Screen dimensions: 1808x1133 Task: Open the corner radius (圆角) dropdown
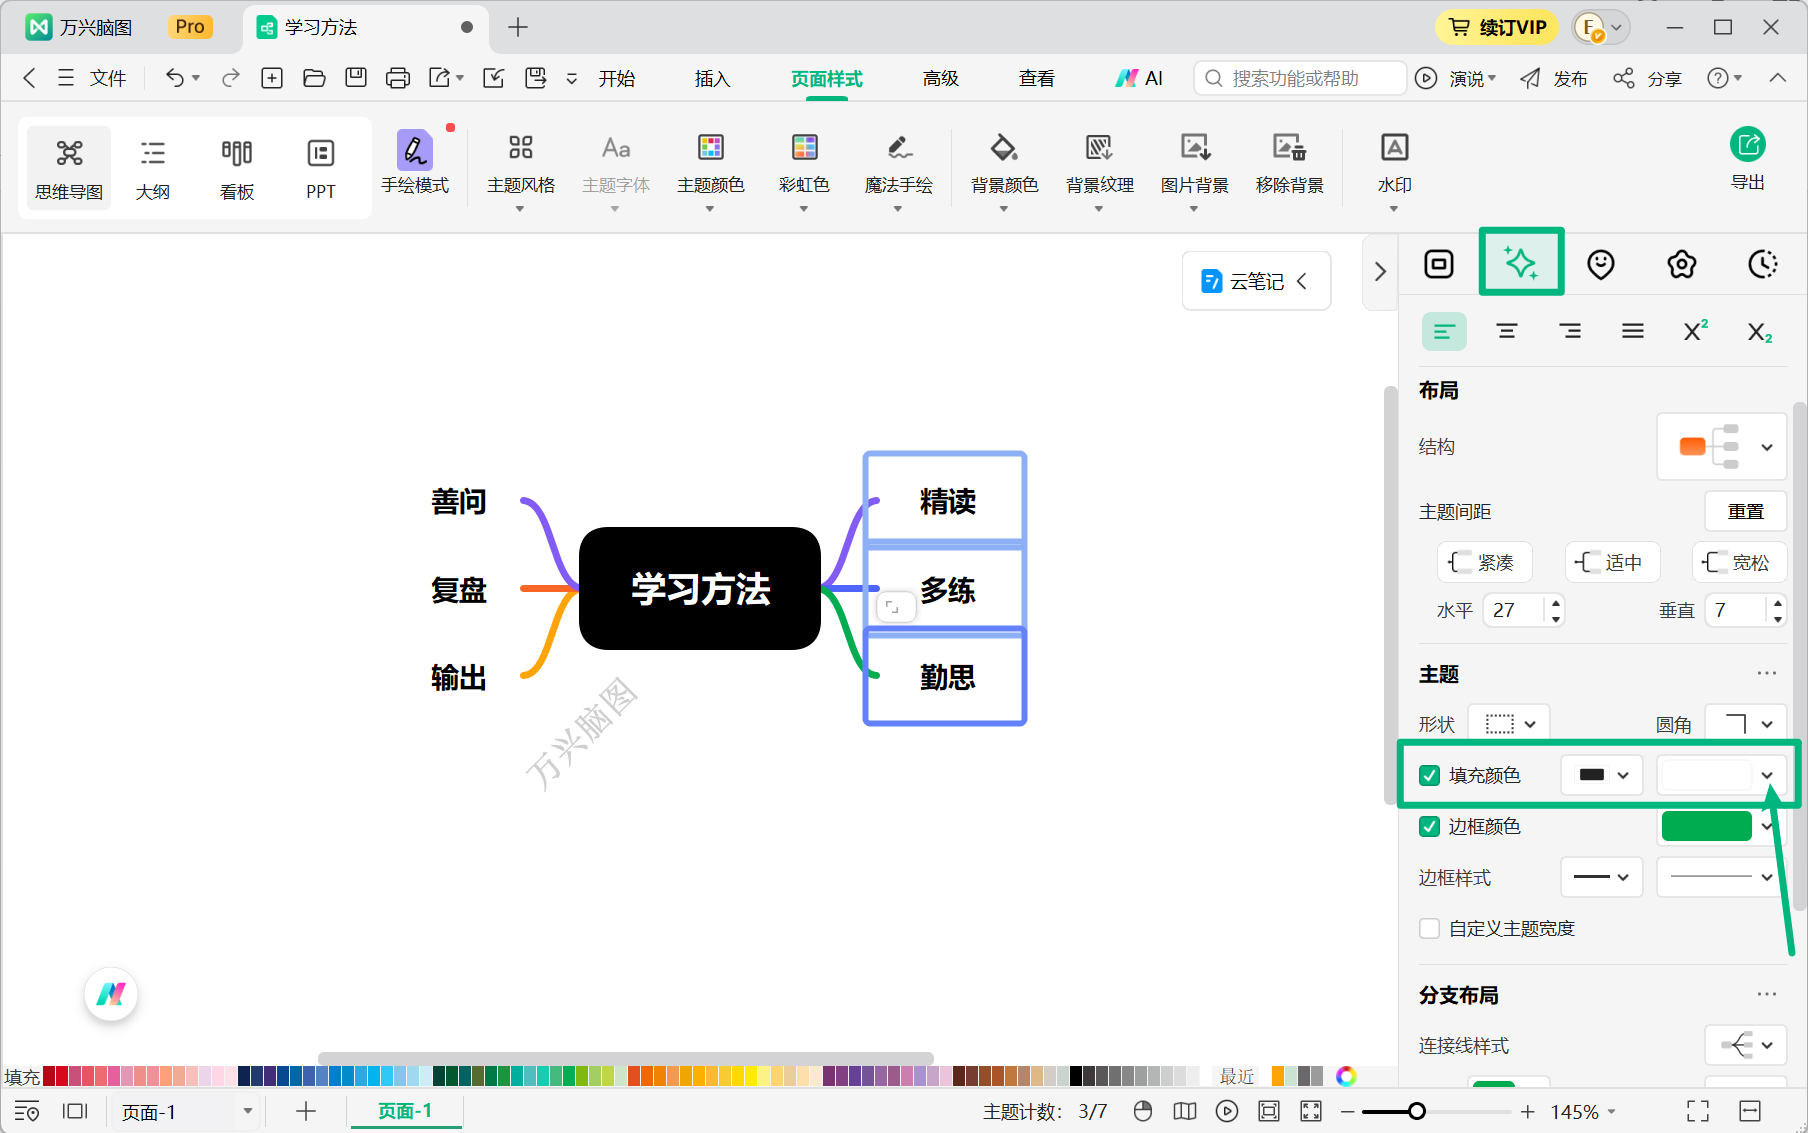click(1746, 724)
